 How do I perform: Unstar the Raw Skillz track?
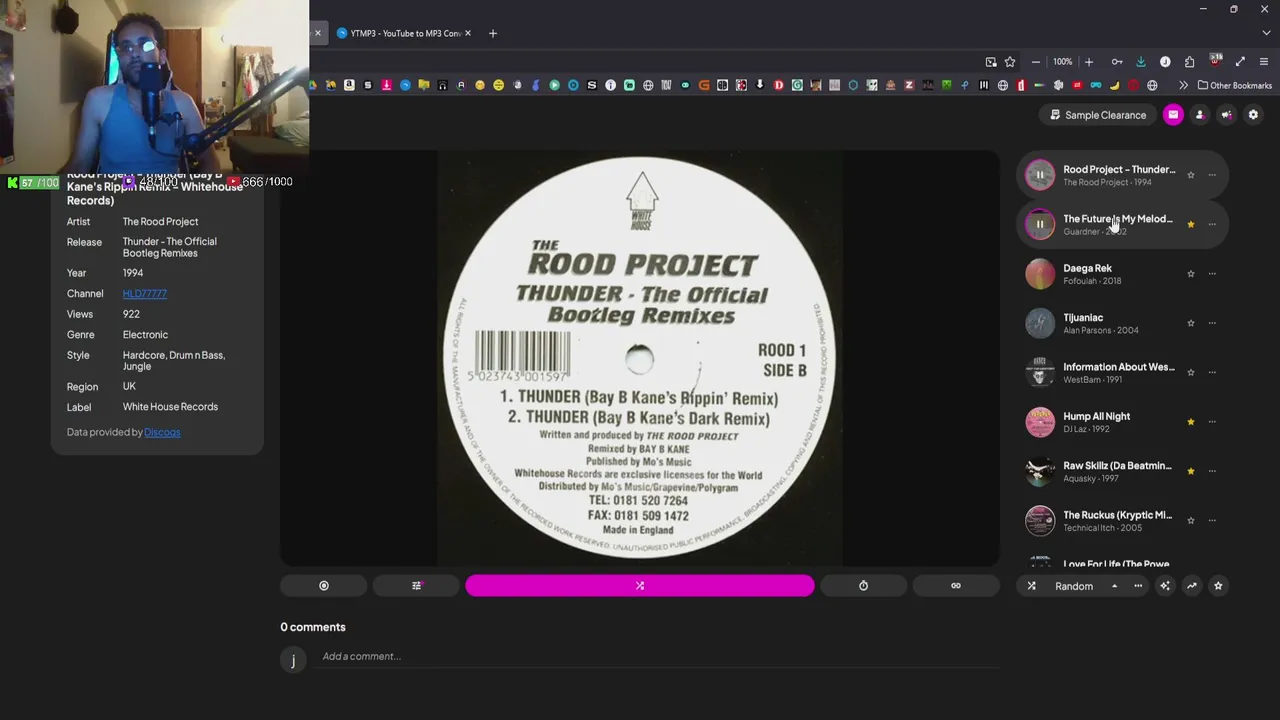(x=1190, y=471)
